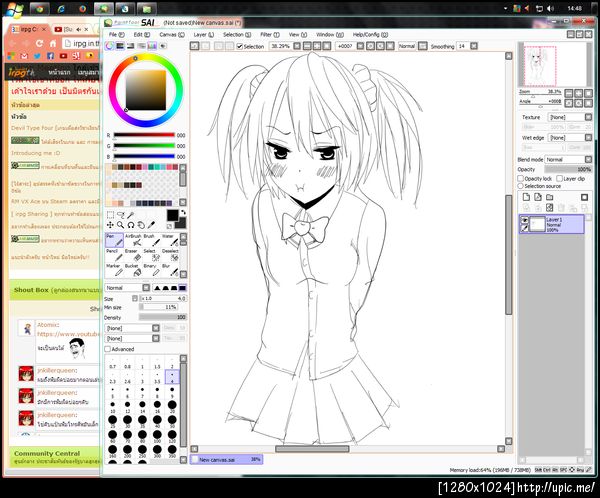Image resolution: width=600 pixels, height=498 pixels.
Task: Select the AirBrush tool
Action: (x=133, y=240)
